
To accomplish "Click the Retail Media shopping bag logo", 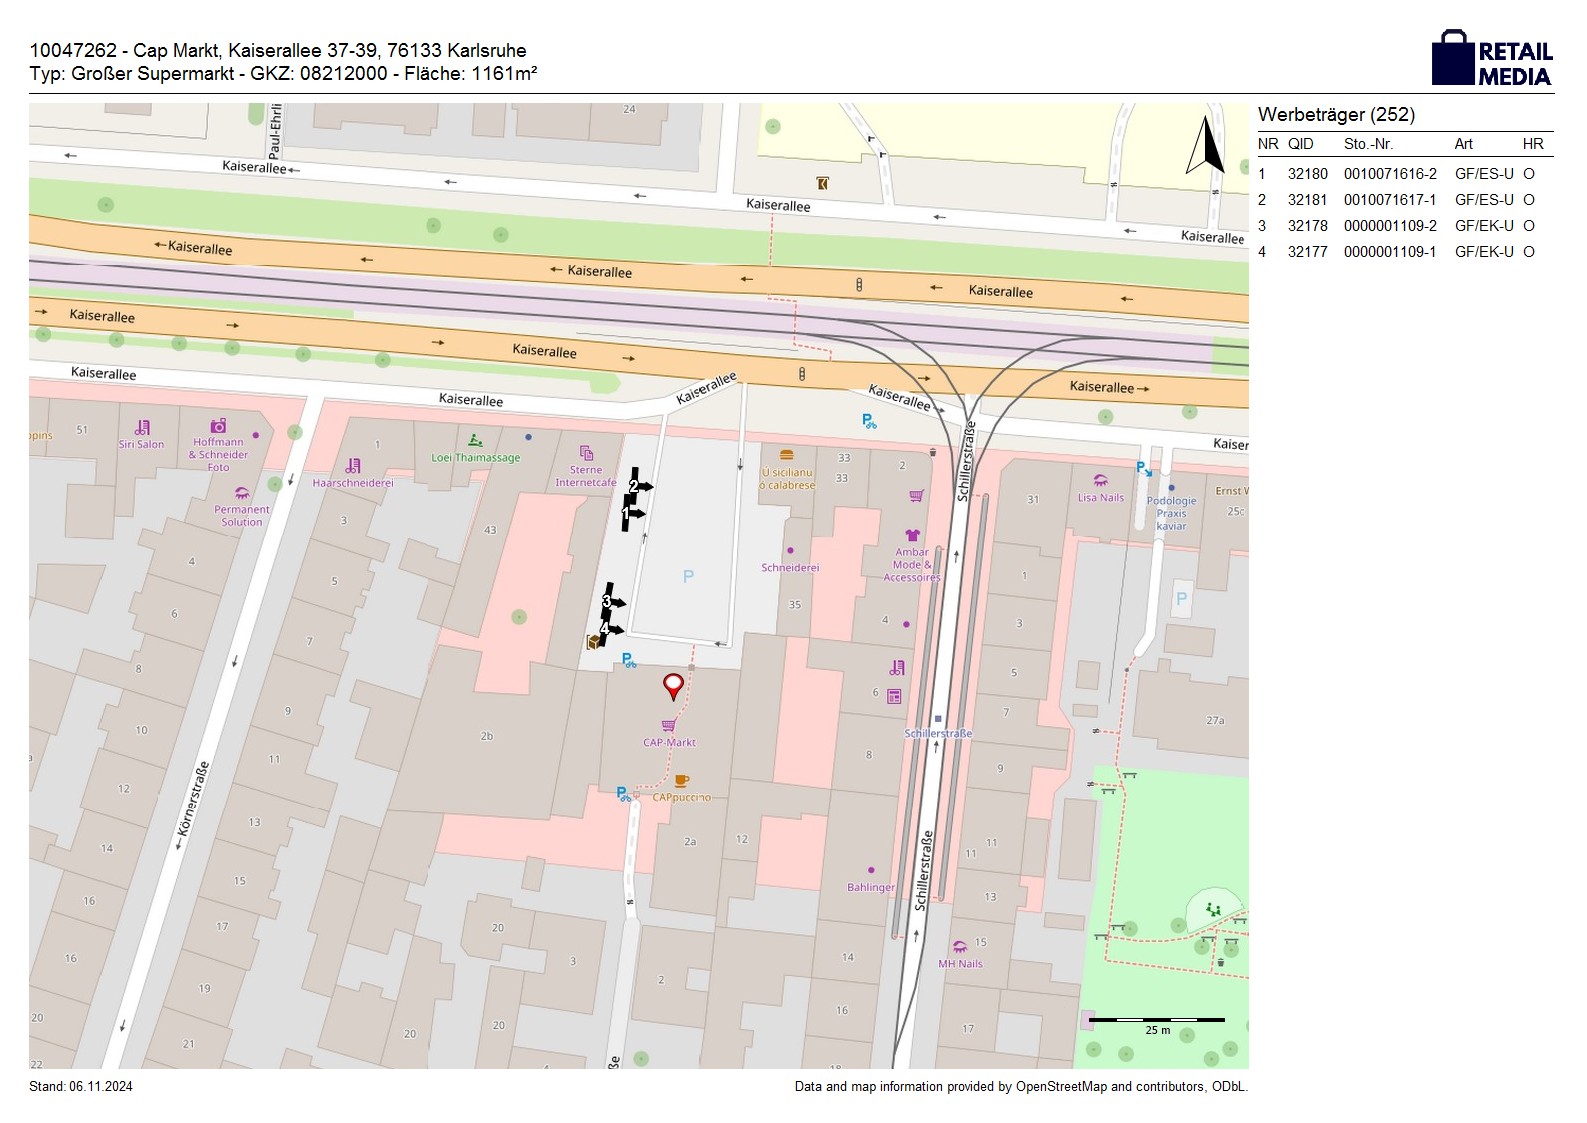I will pyautogui.click(x=1452, y=58).
